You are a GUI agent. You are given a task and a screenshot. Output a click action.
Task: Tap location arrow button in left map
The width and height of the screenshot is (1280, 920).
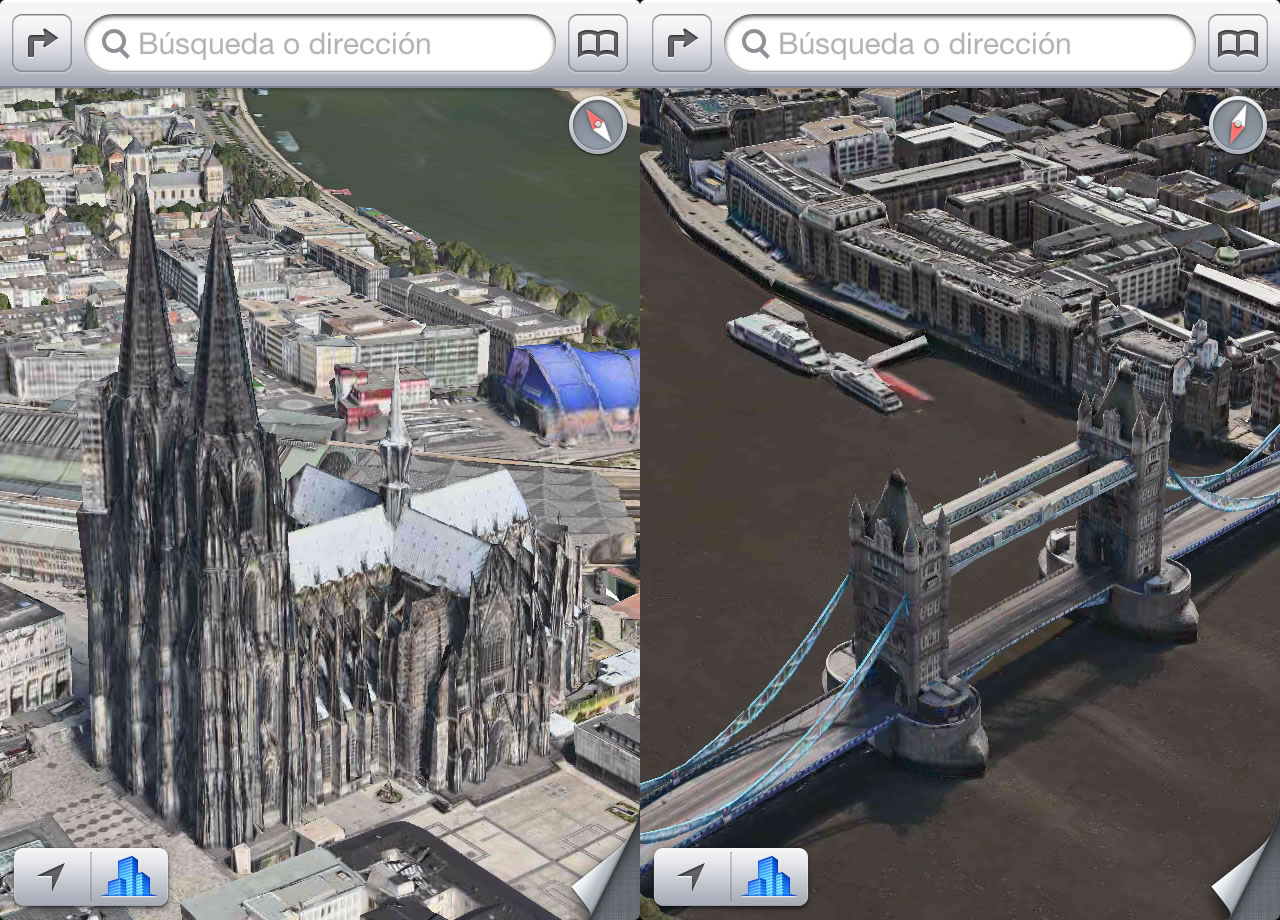[x=52, y=877]
